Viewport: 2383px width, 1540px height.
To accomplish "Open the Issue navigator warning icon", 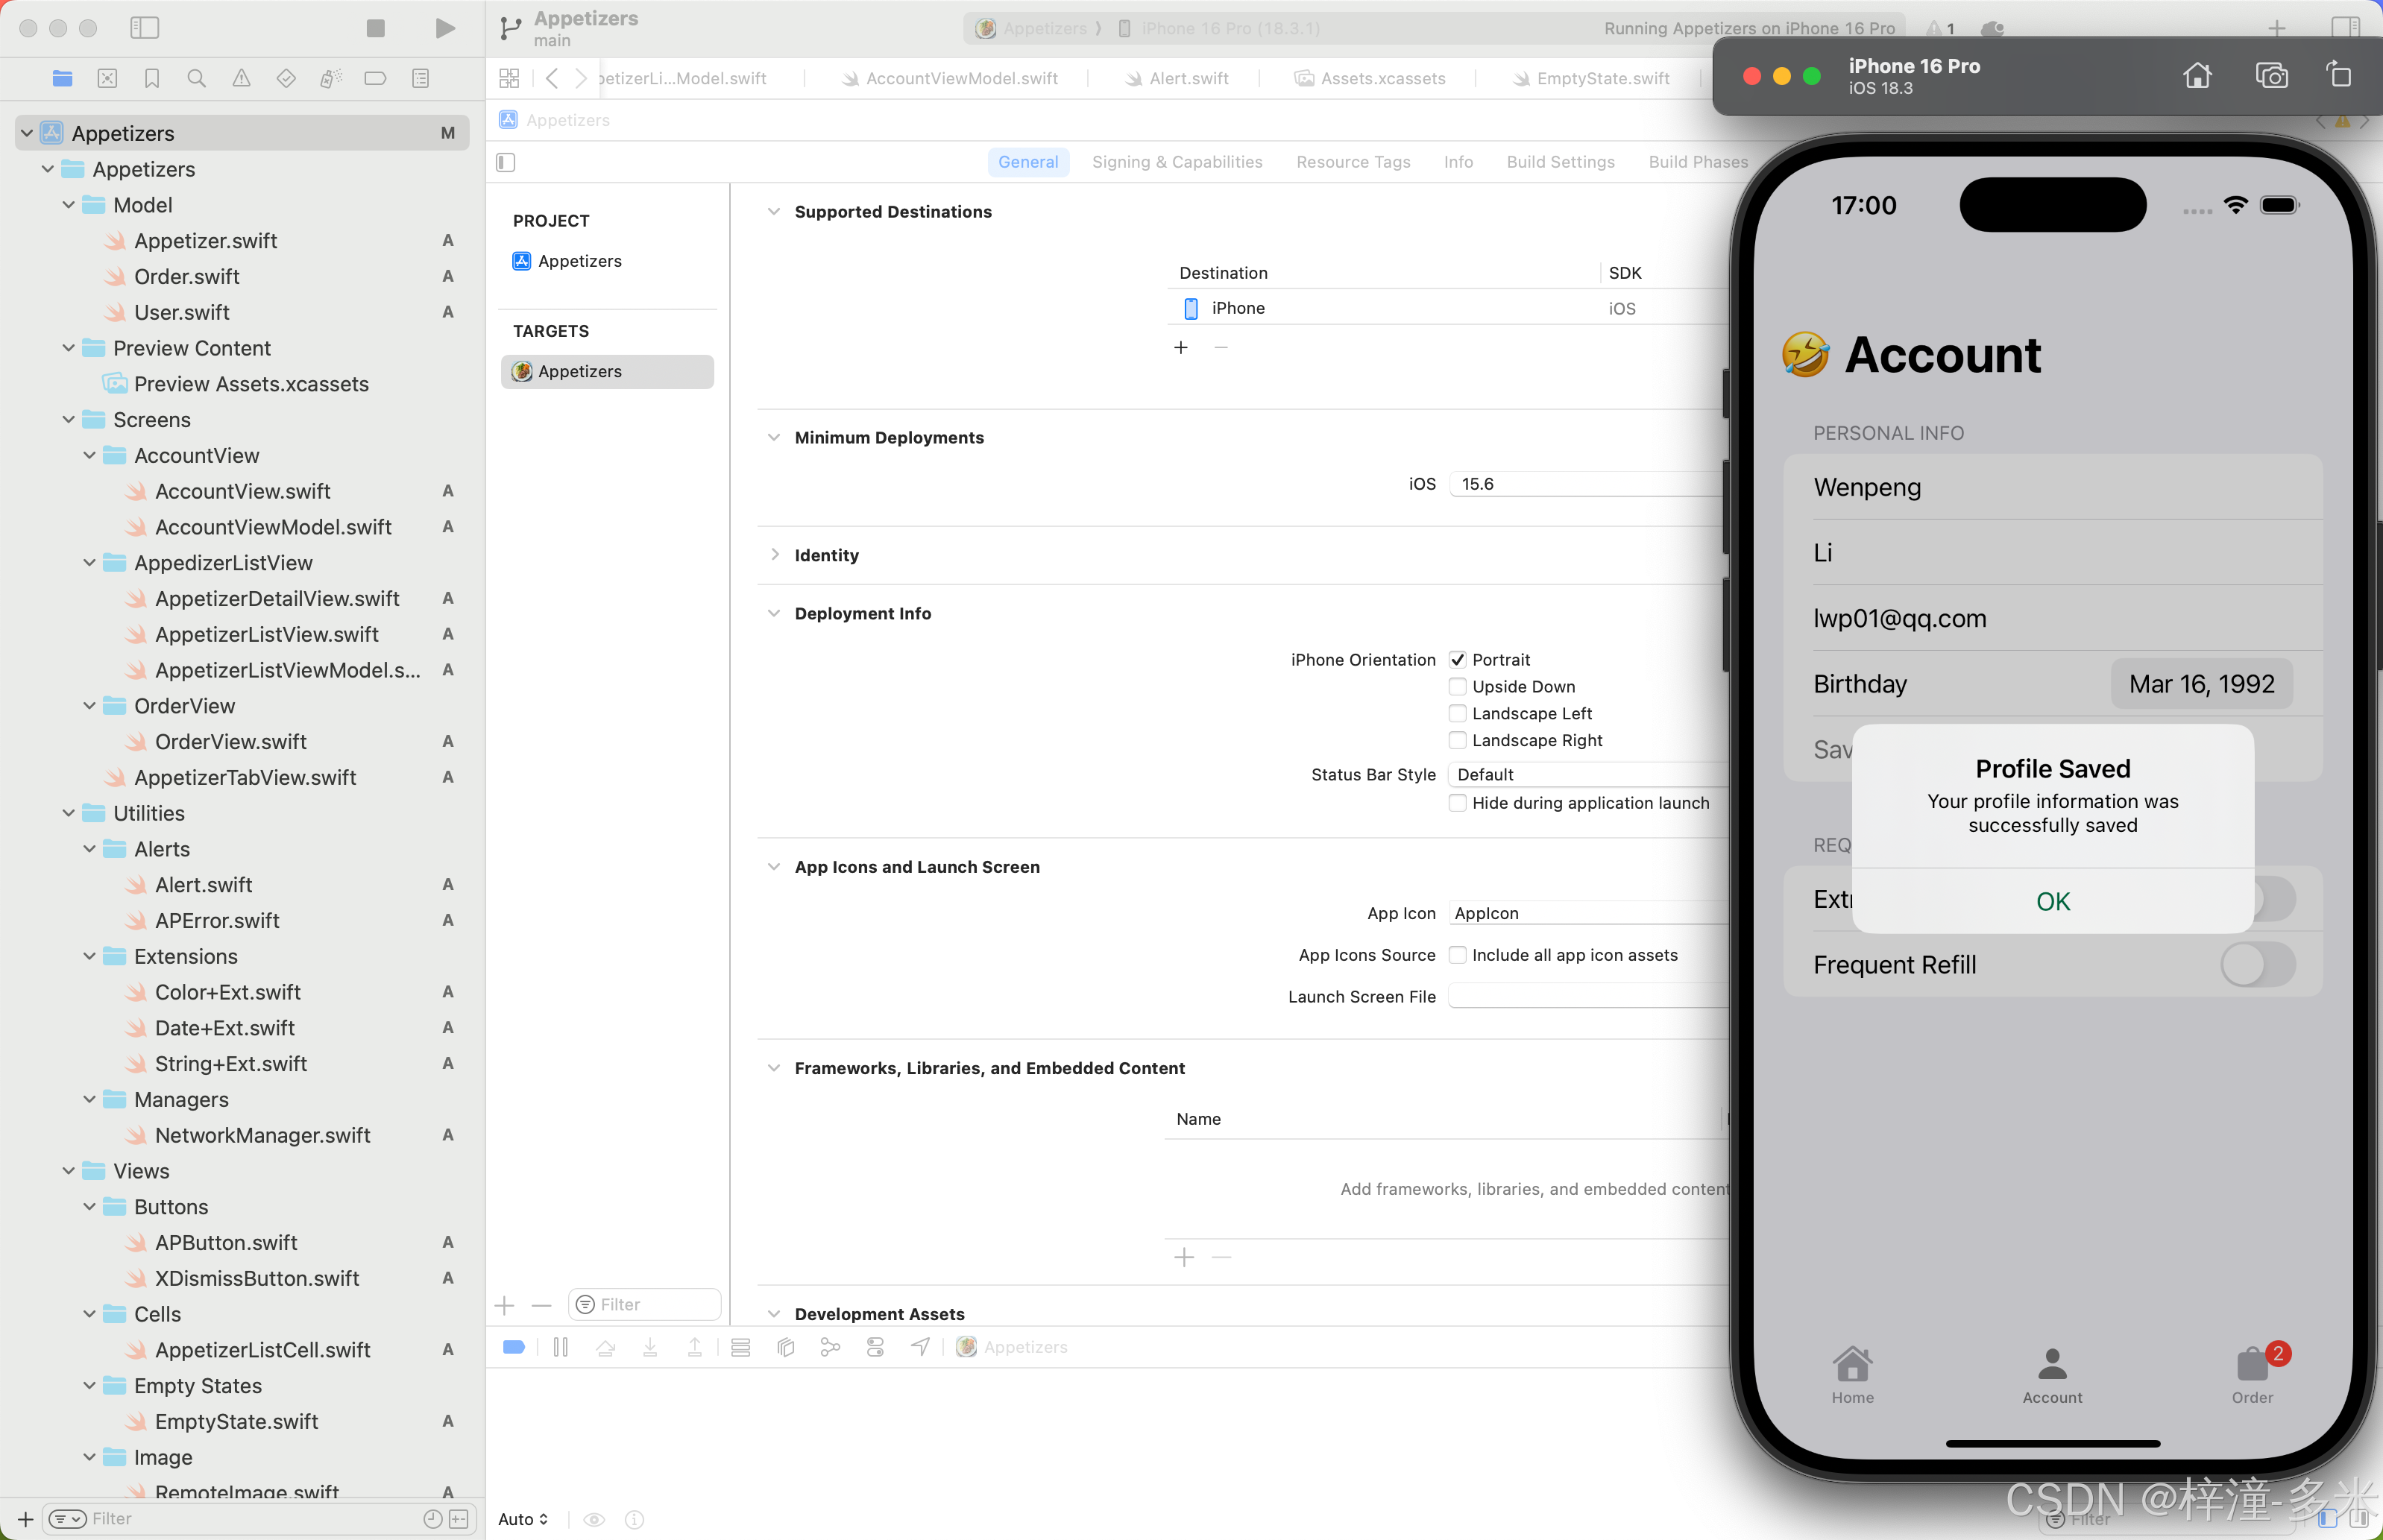I will click(242, 78).
